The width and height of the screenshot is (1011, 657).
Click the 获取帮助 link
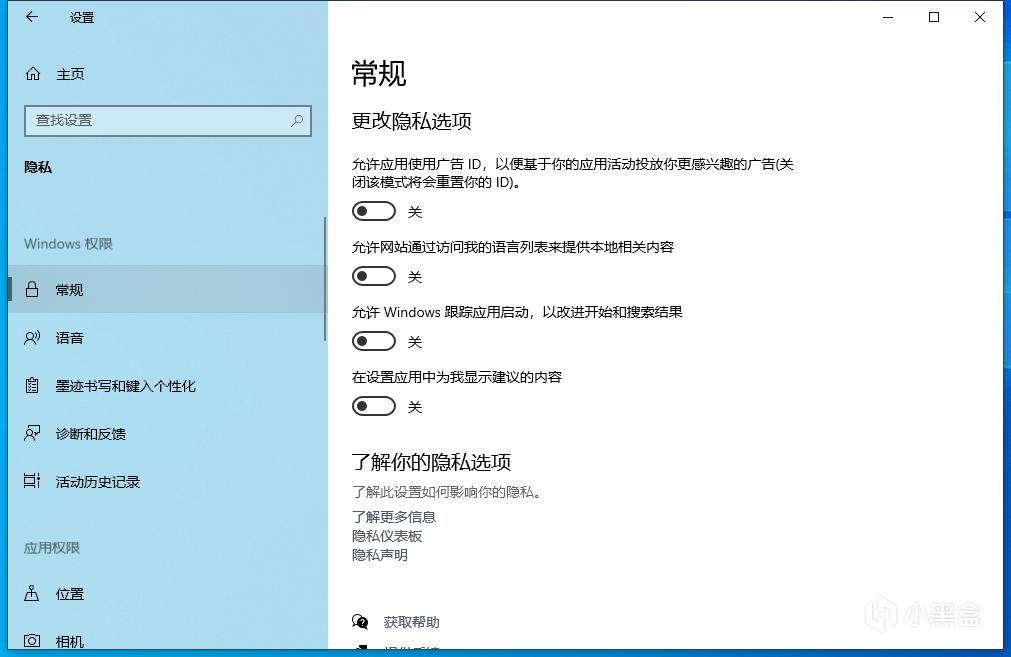tap(411, 622)
